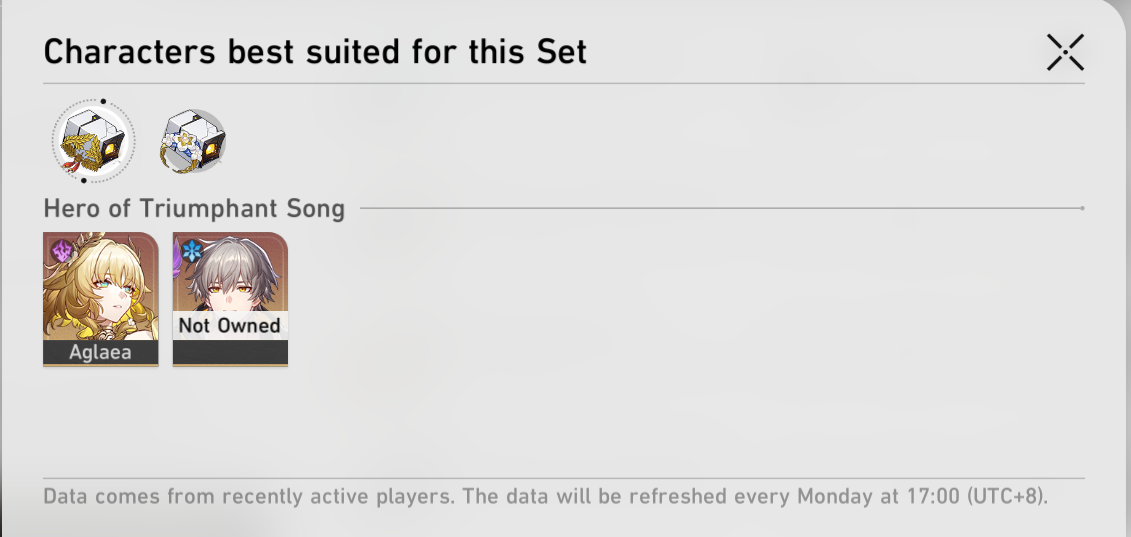The width and height of the screenshot is (1131, 537).
Task: Click the data refresh notice at the bottom
Action: pyautogui.click(x=545, y=497)
